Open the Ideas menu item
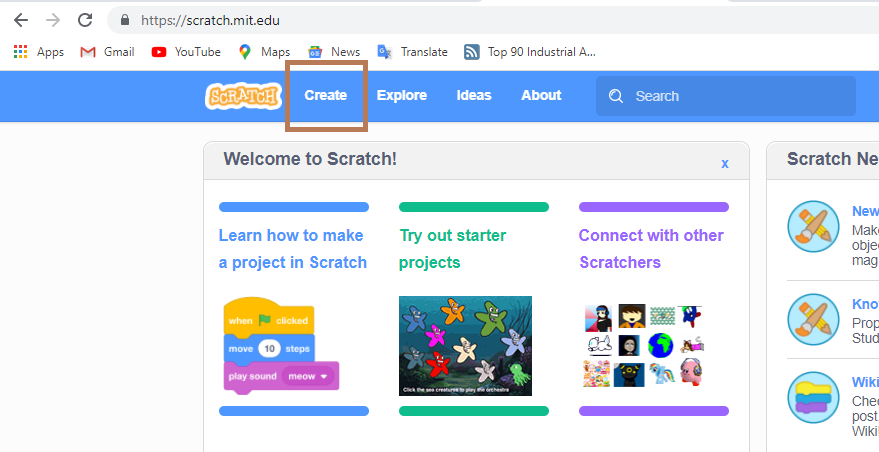Image resolution: width=879 pixels, height=452 pixels. (x=474, y=95)
